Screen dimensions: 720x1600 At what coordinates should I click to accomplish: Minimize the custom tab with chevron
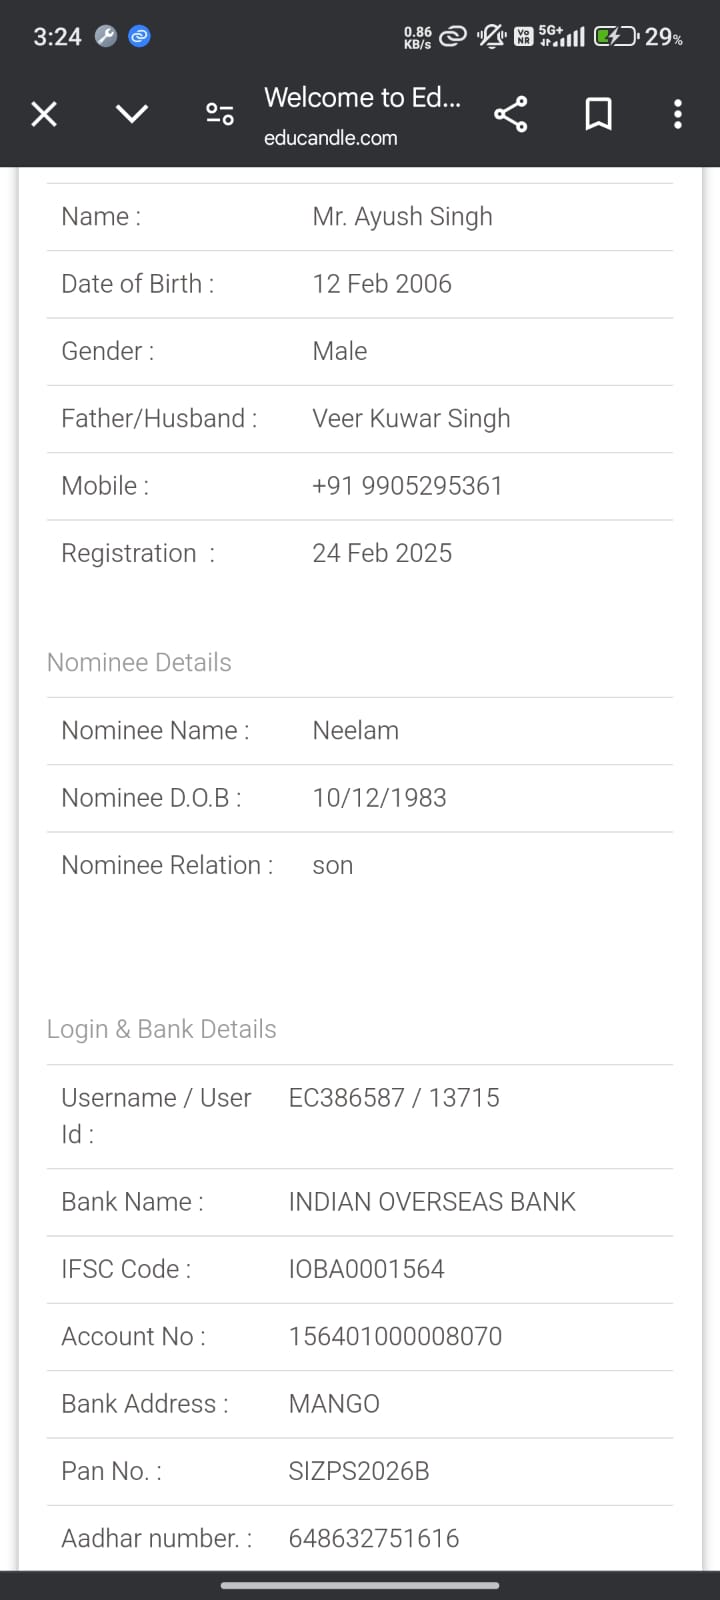pos(132,114)
